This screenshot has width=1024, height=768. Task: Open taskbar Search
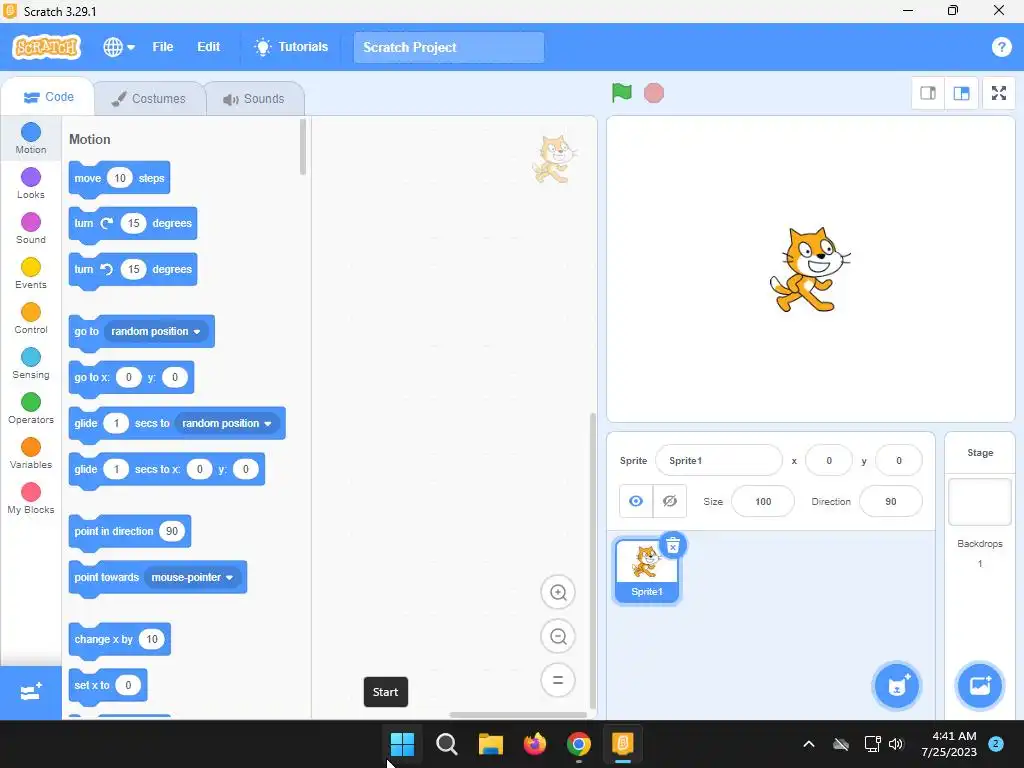pyautogui.click(x=447, y=744)
